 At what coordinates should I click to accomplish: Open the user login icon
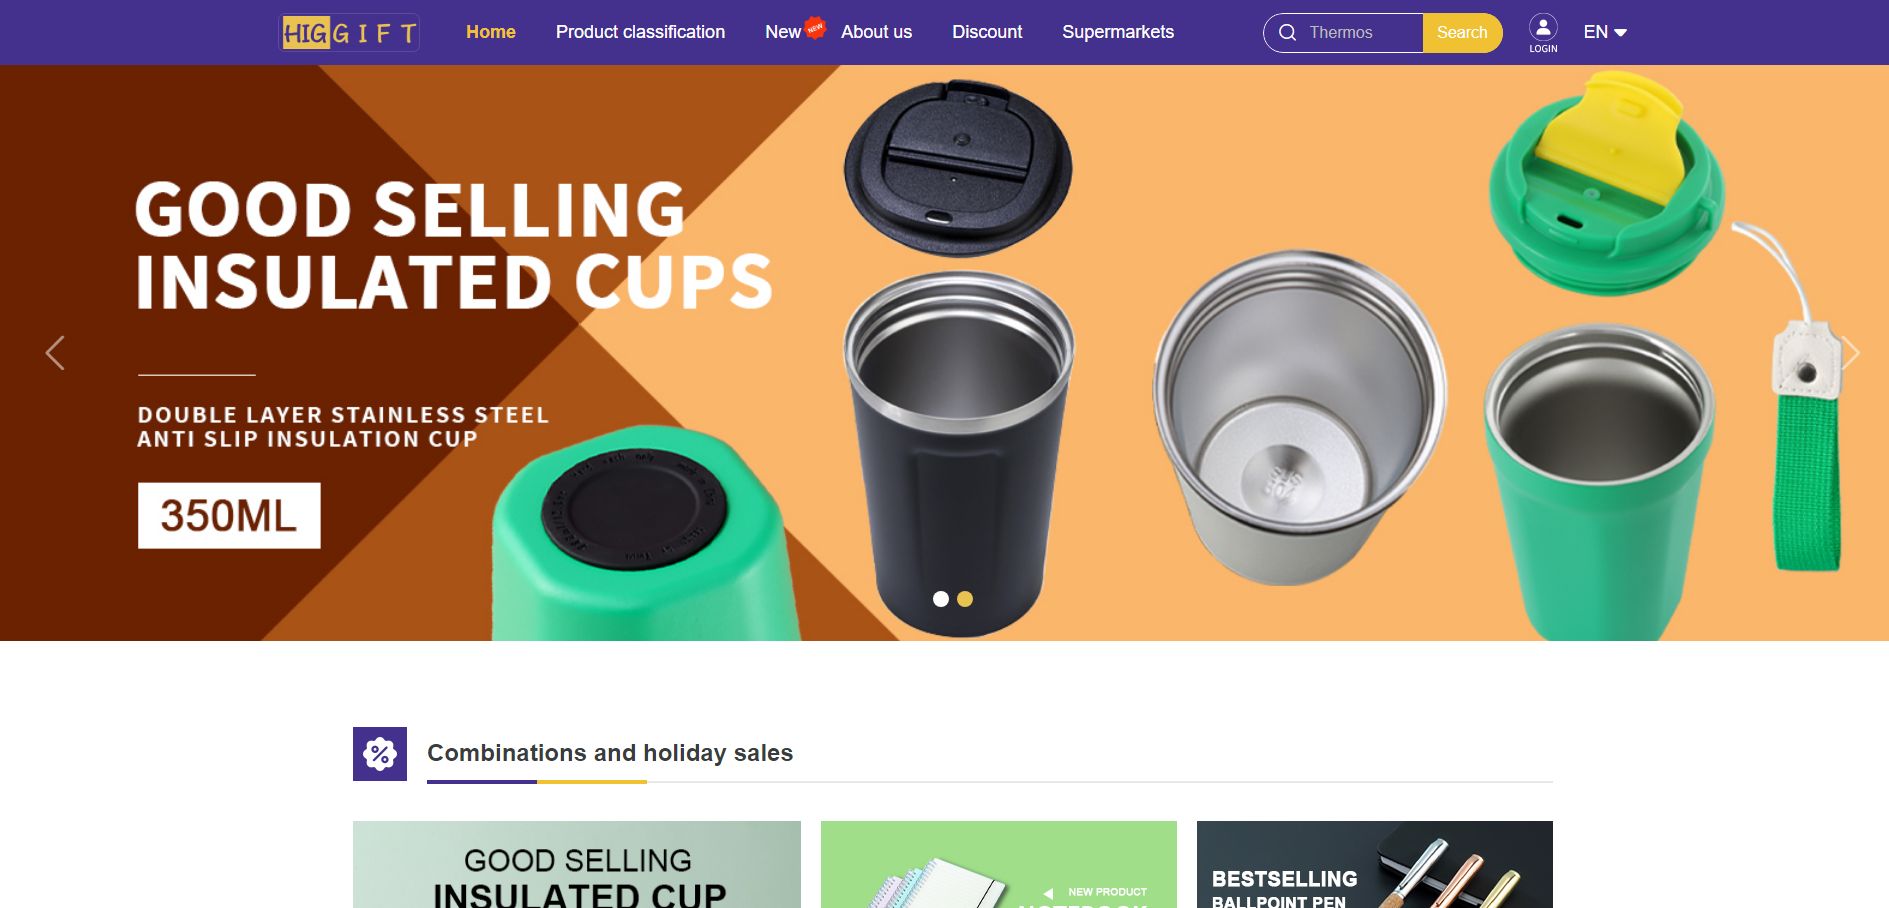(x=1543, y=33)
